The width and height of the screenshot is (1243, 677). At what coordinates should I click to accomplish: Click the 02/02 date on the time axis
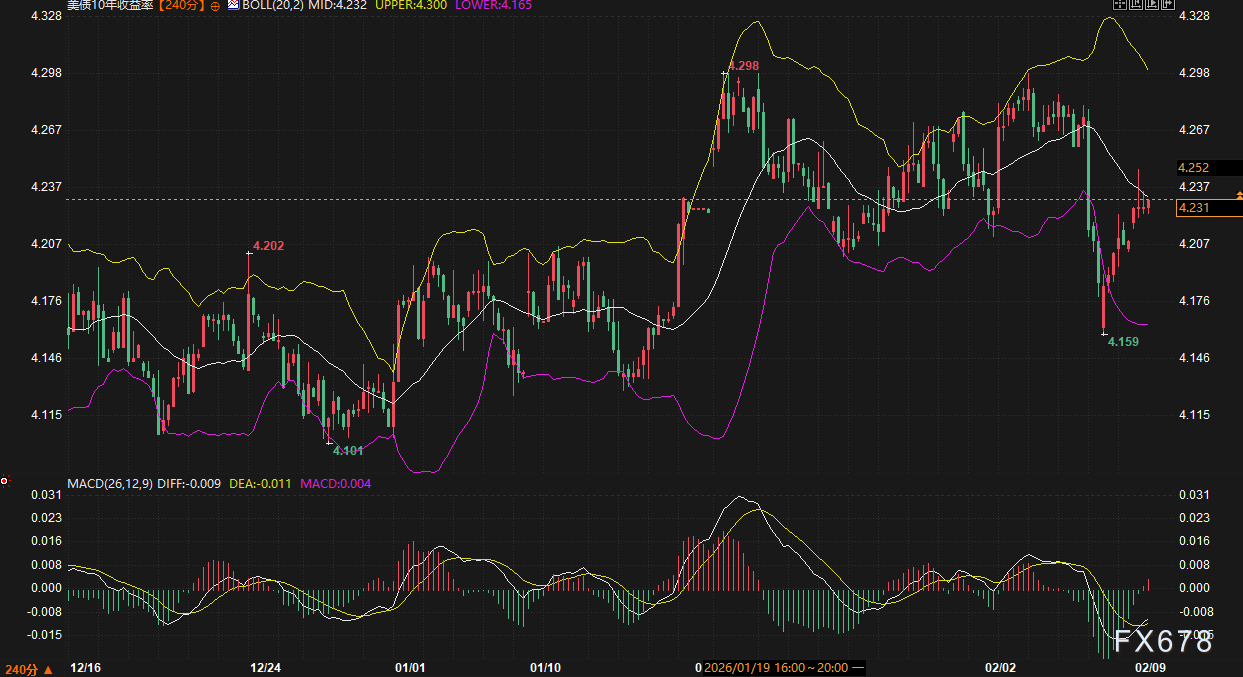click(1001, 667)
